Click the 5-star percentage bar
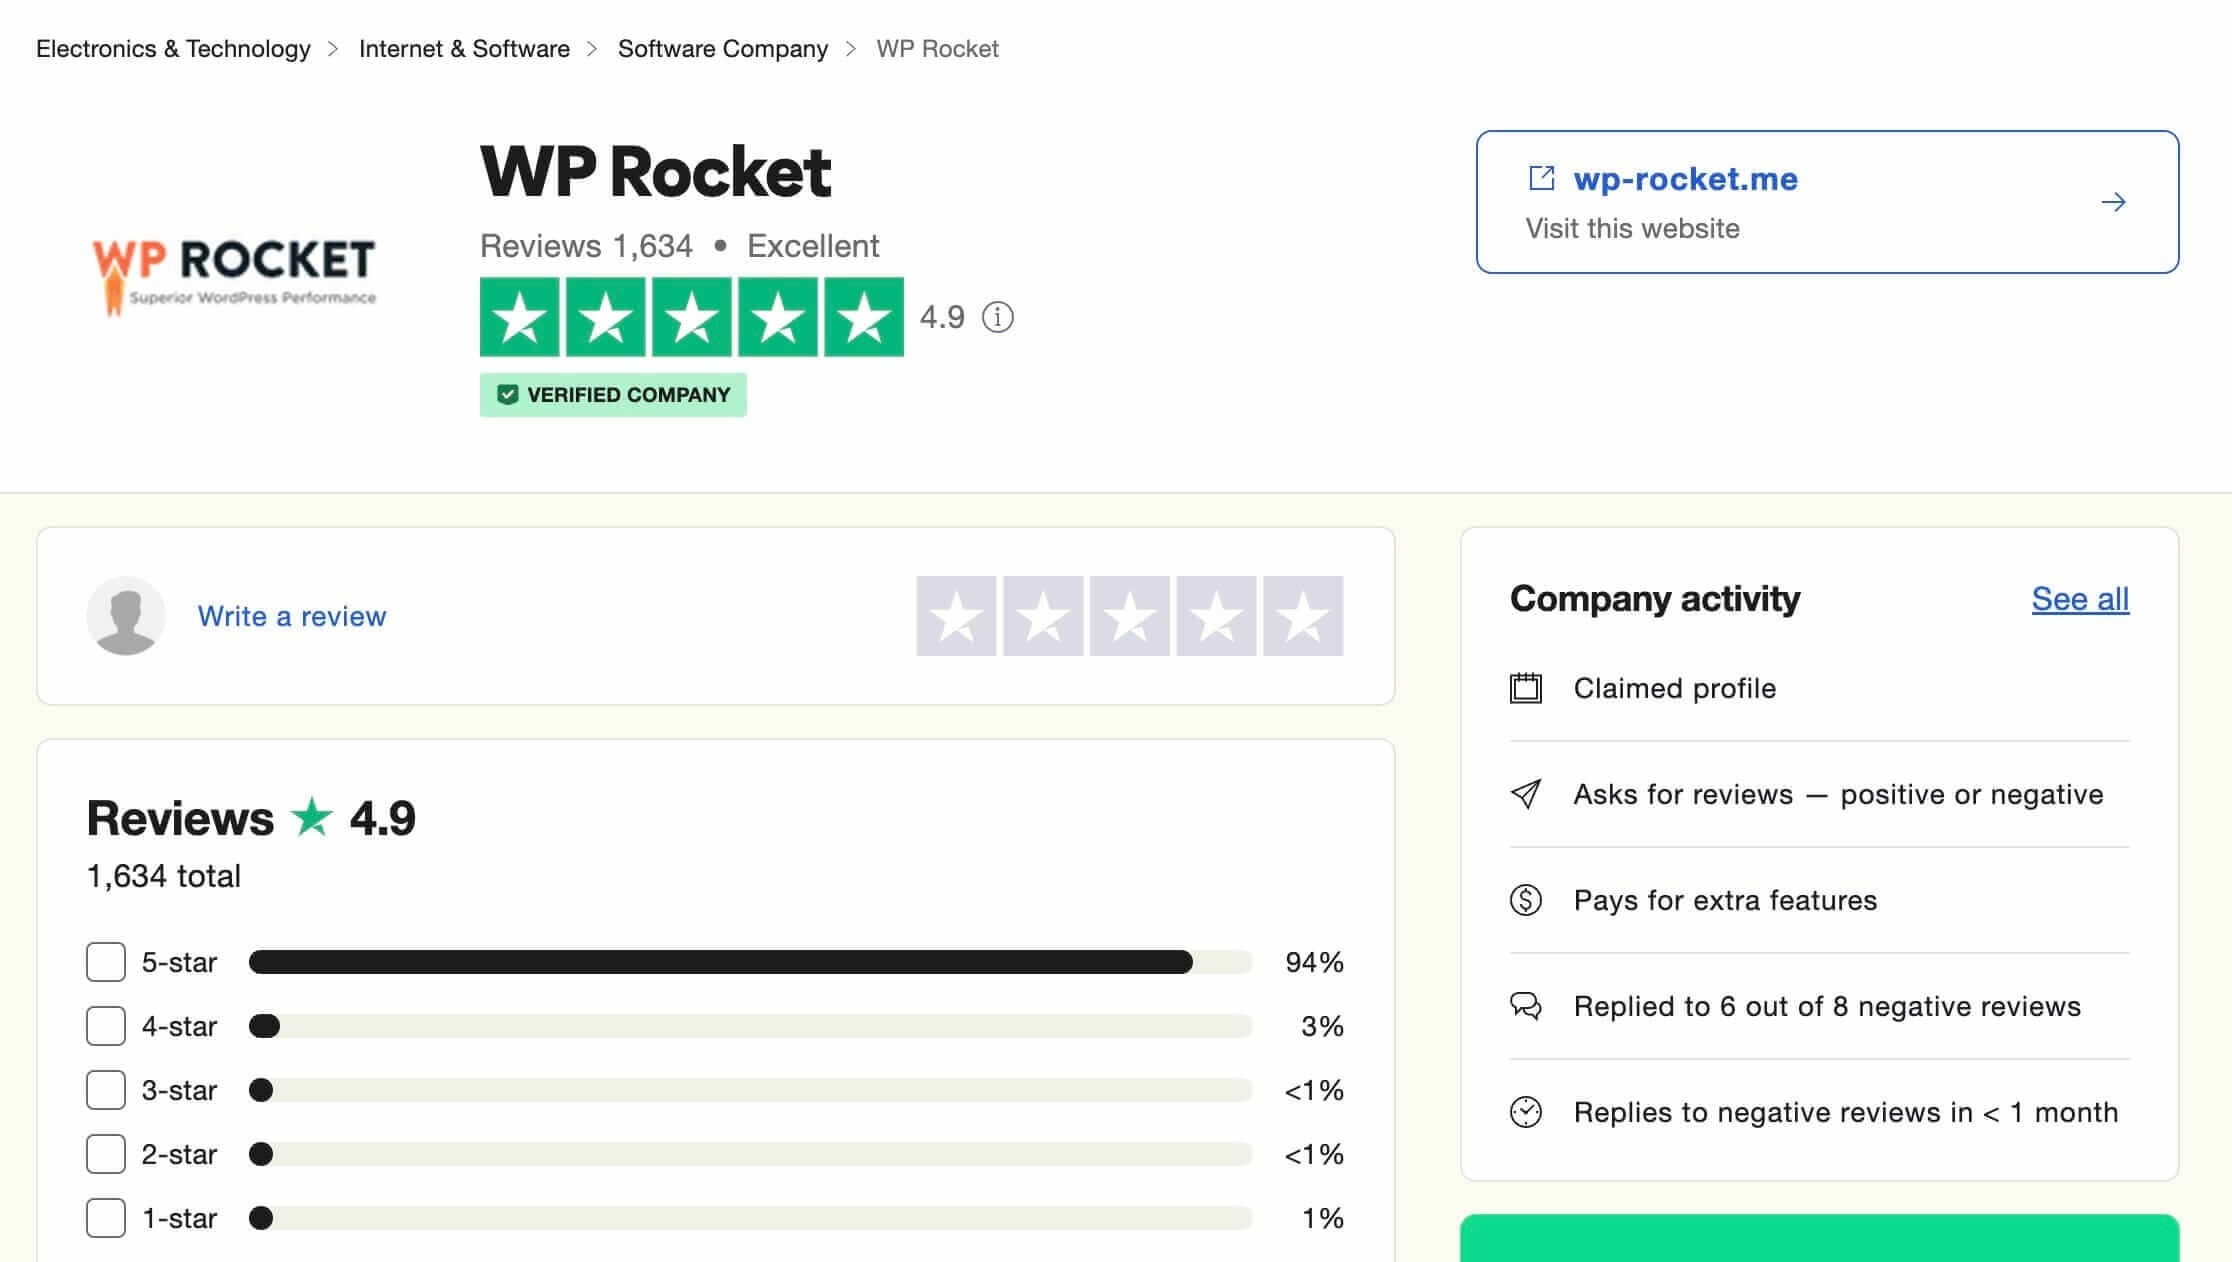2232x1262 pixels. pyautogui.click(x=720, y=962)
